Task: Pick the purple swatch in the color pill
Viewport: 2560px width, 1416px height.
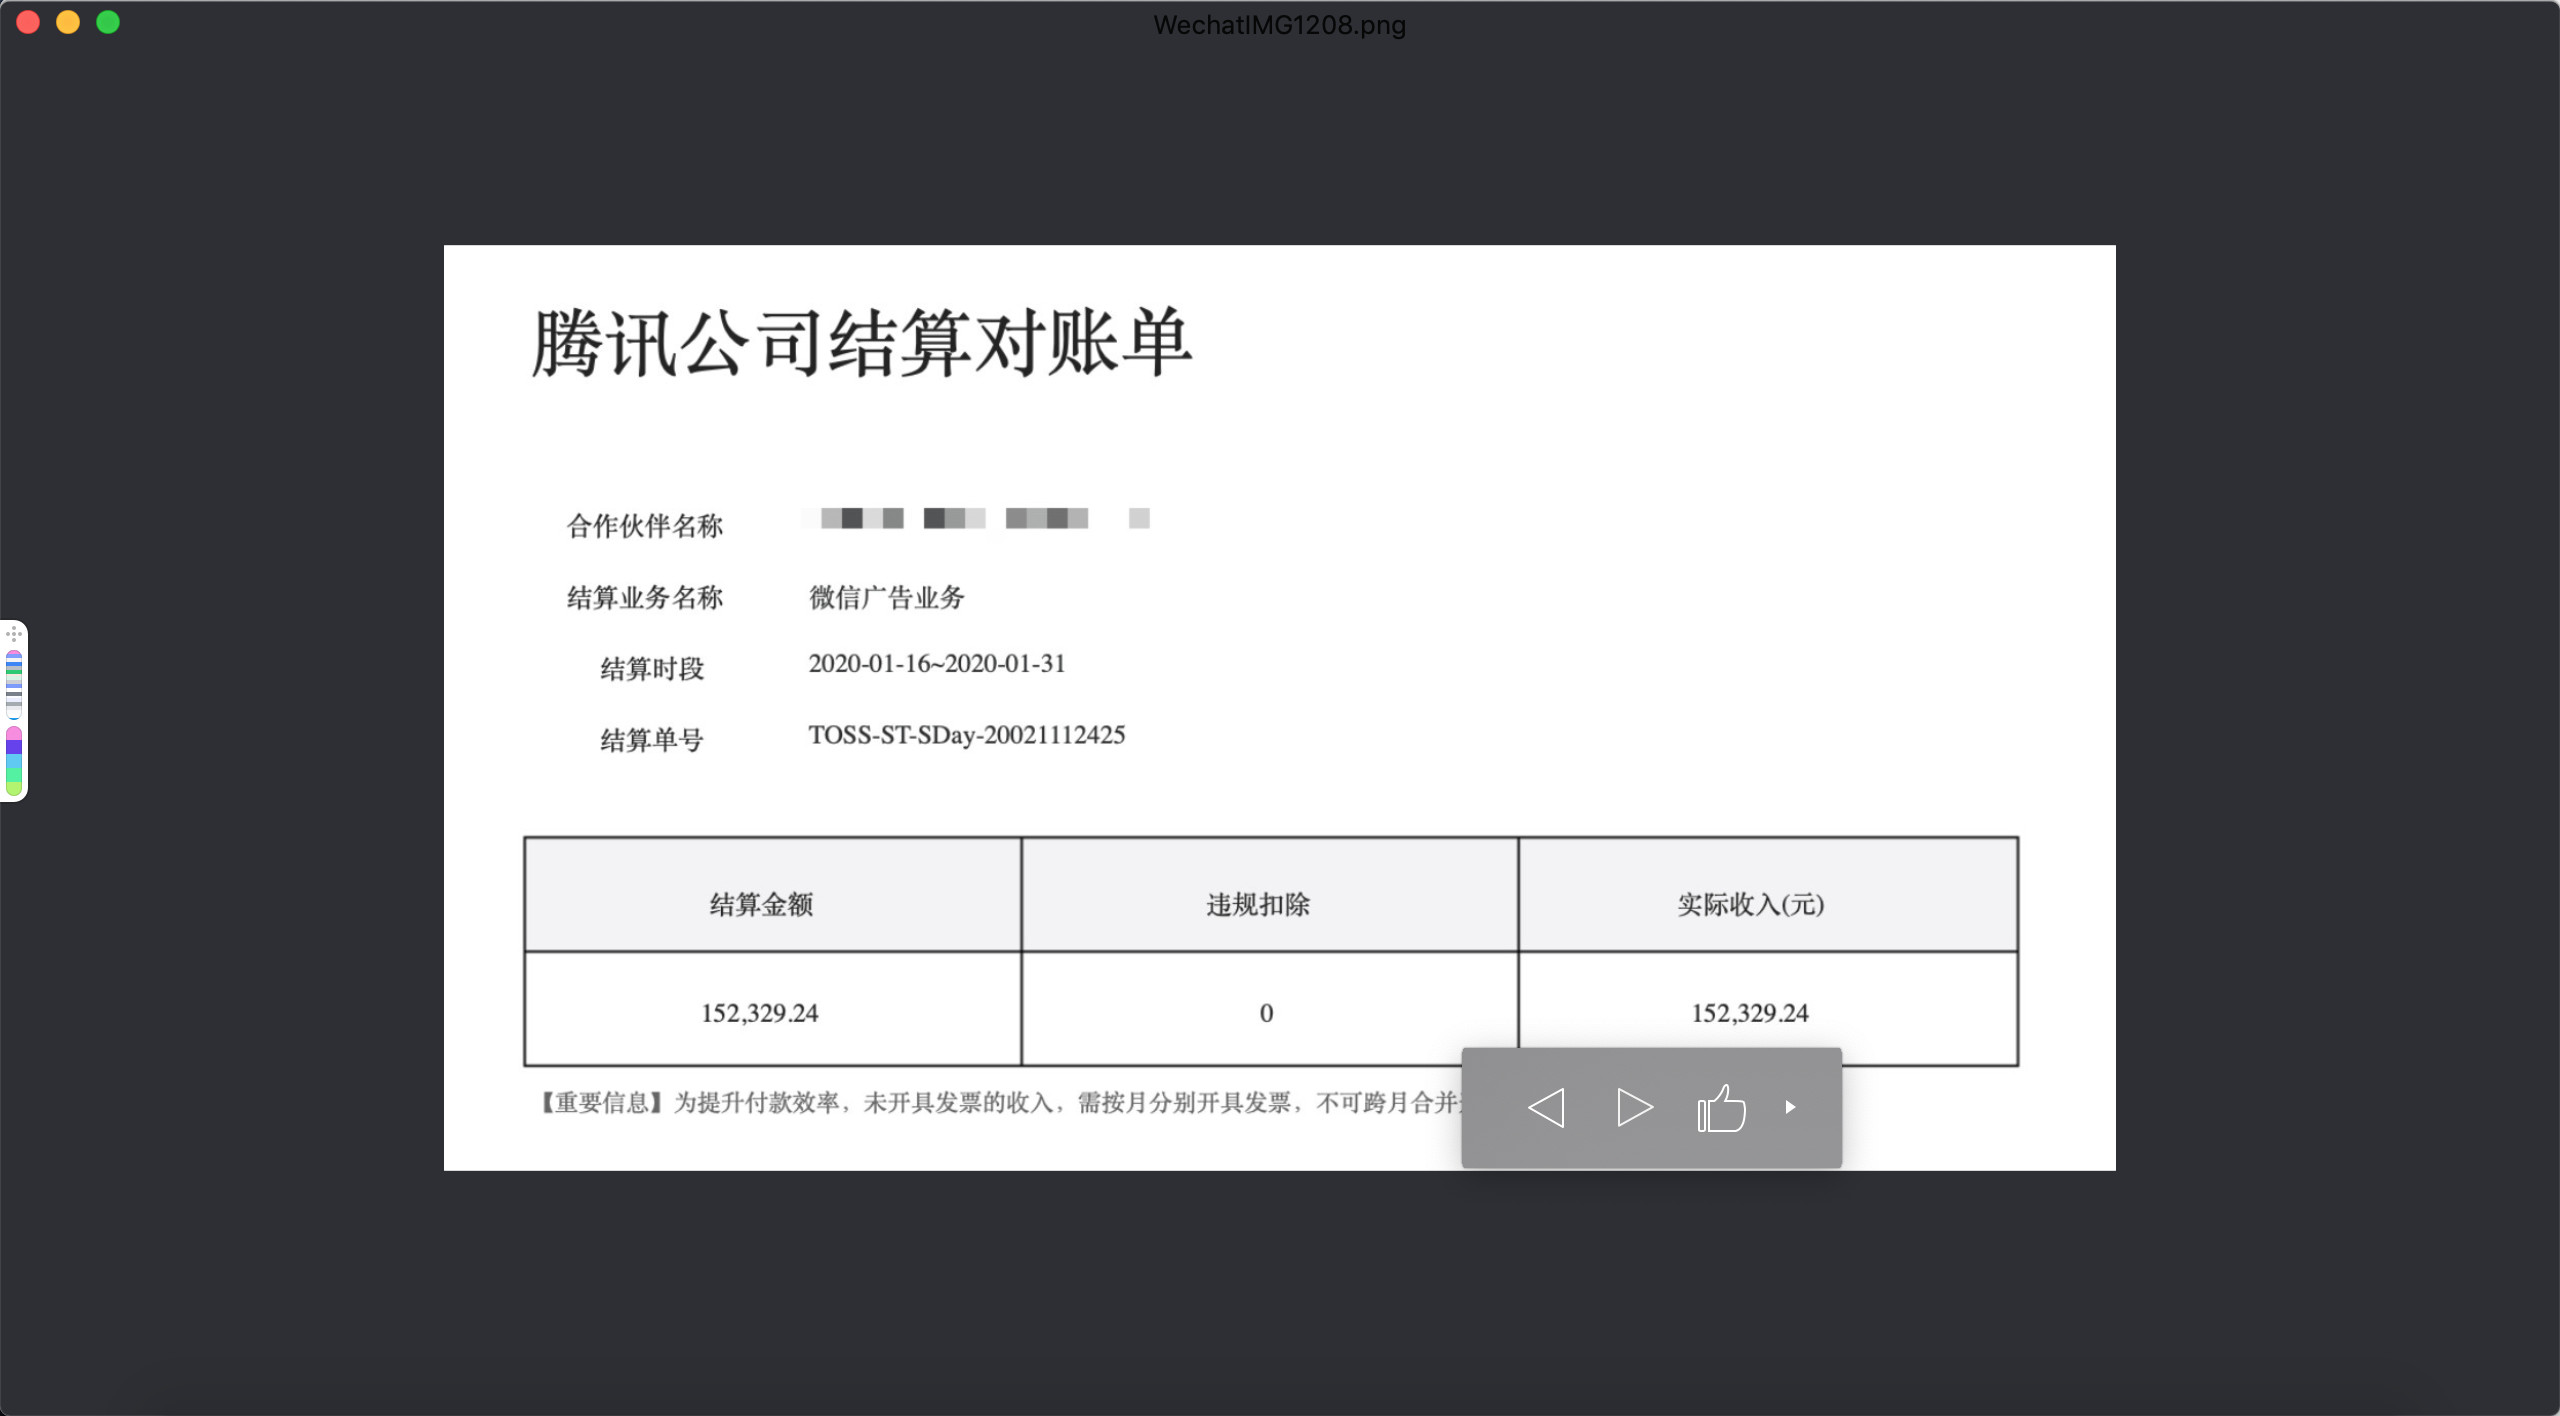Action: tap(14, 745)
